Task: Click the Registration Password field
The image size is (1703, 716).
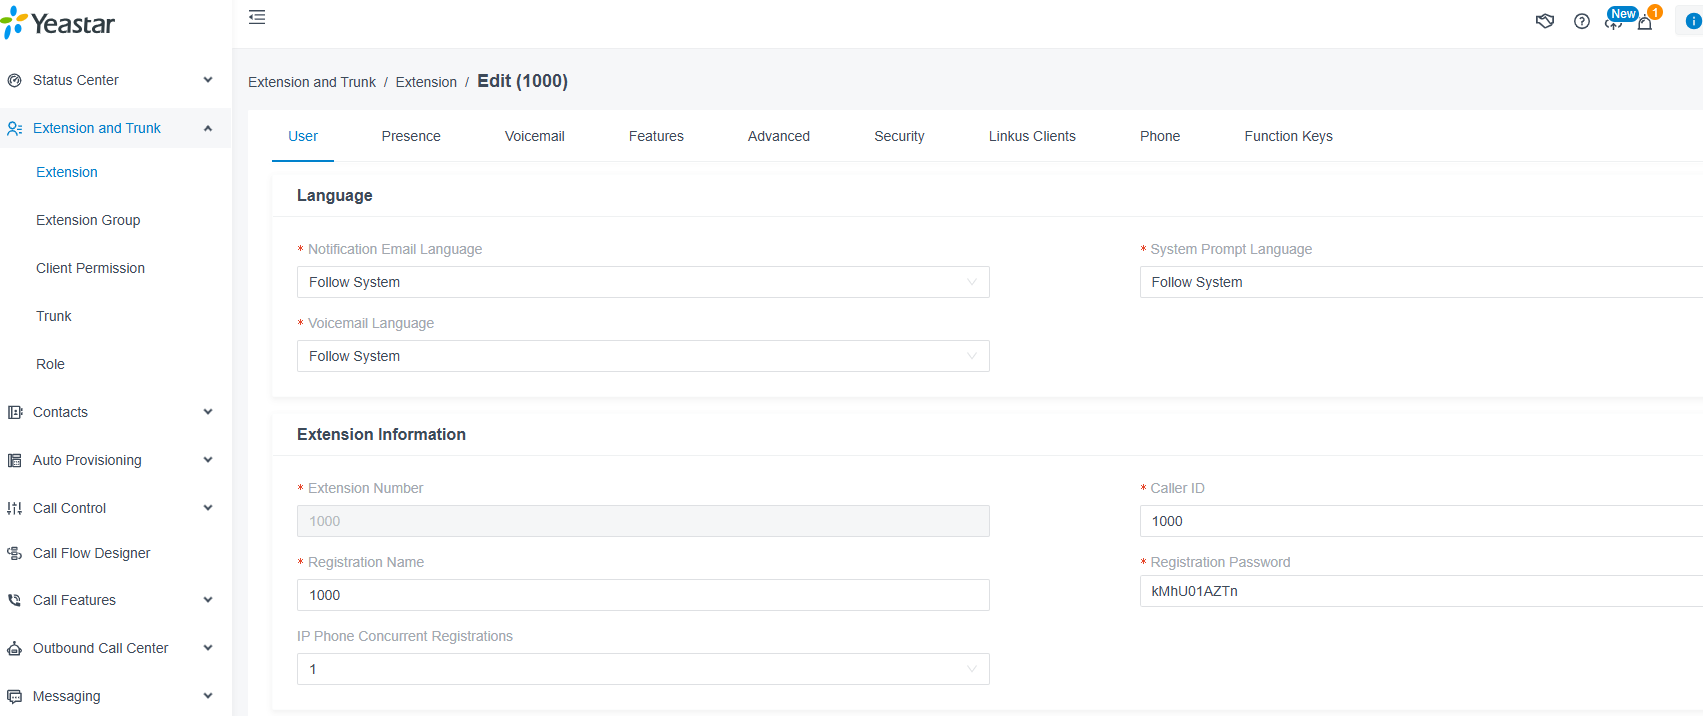Action: pyautogui.click(x=1421, y=591)
